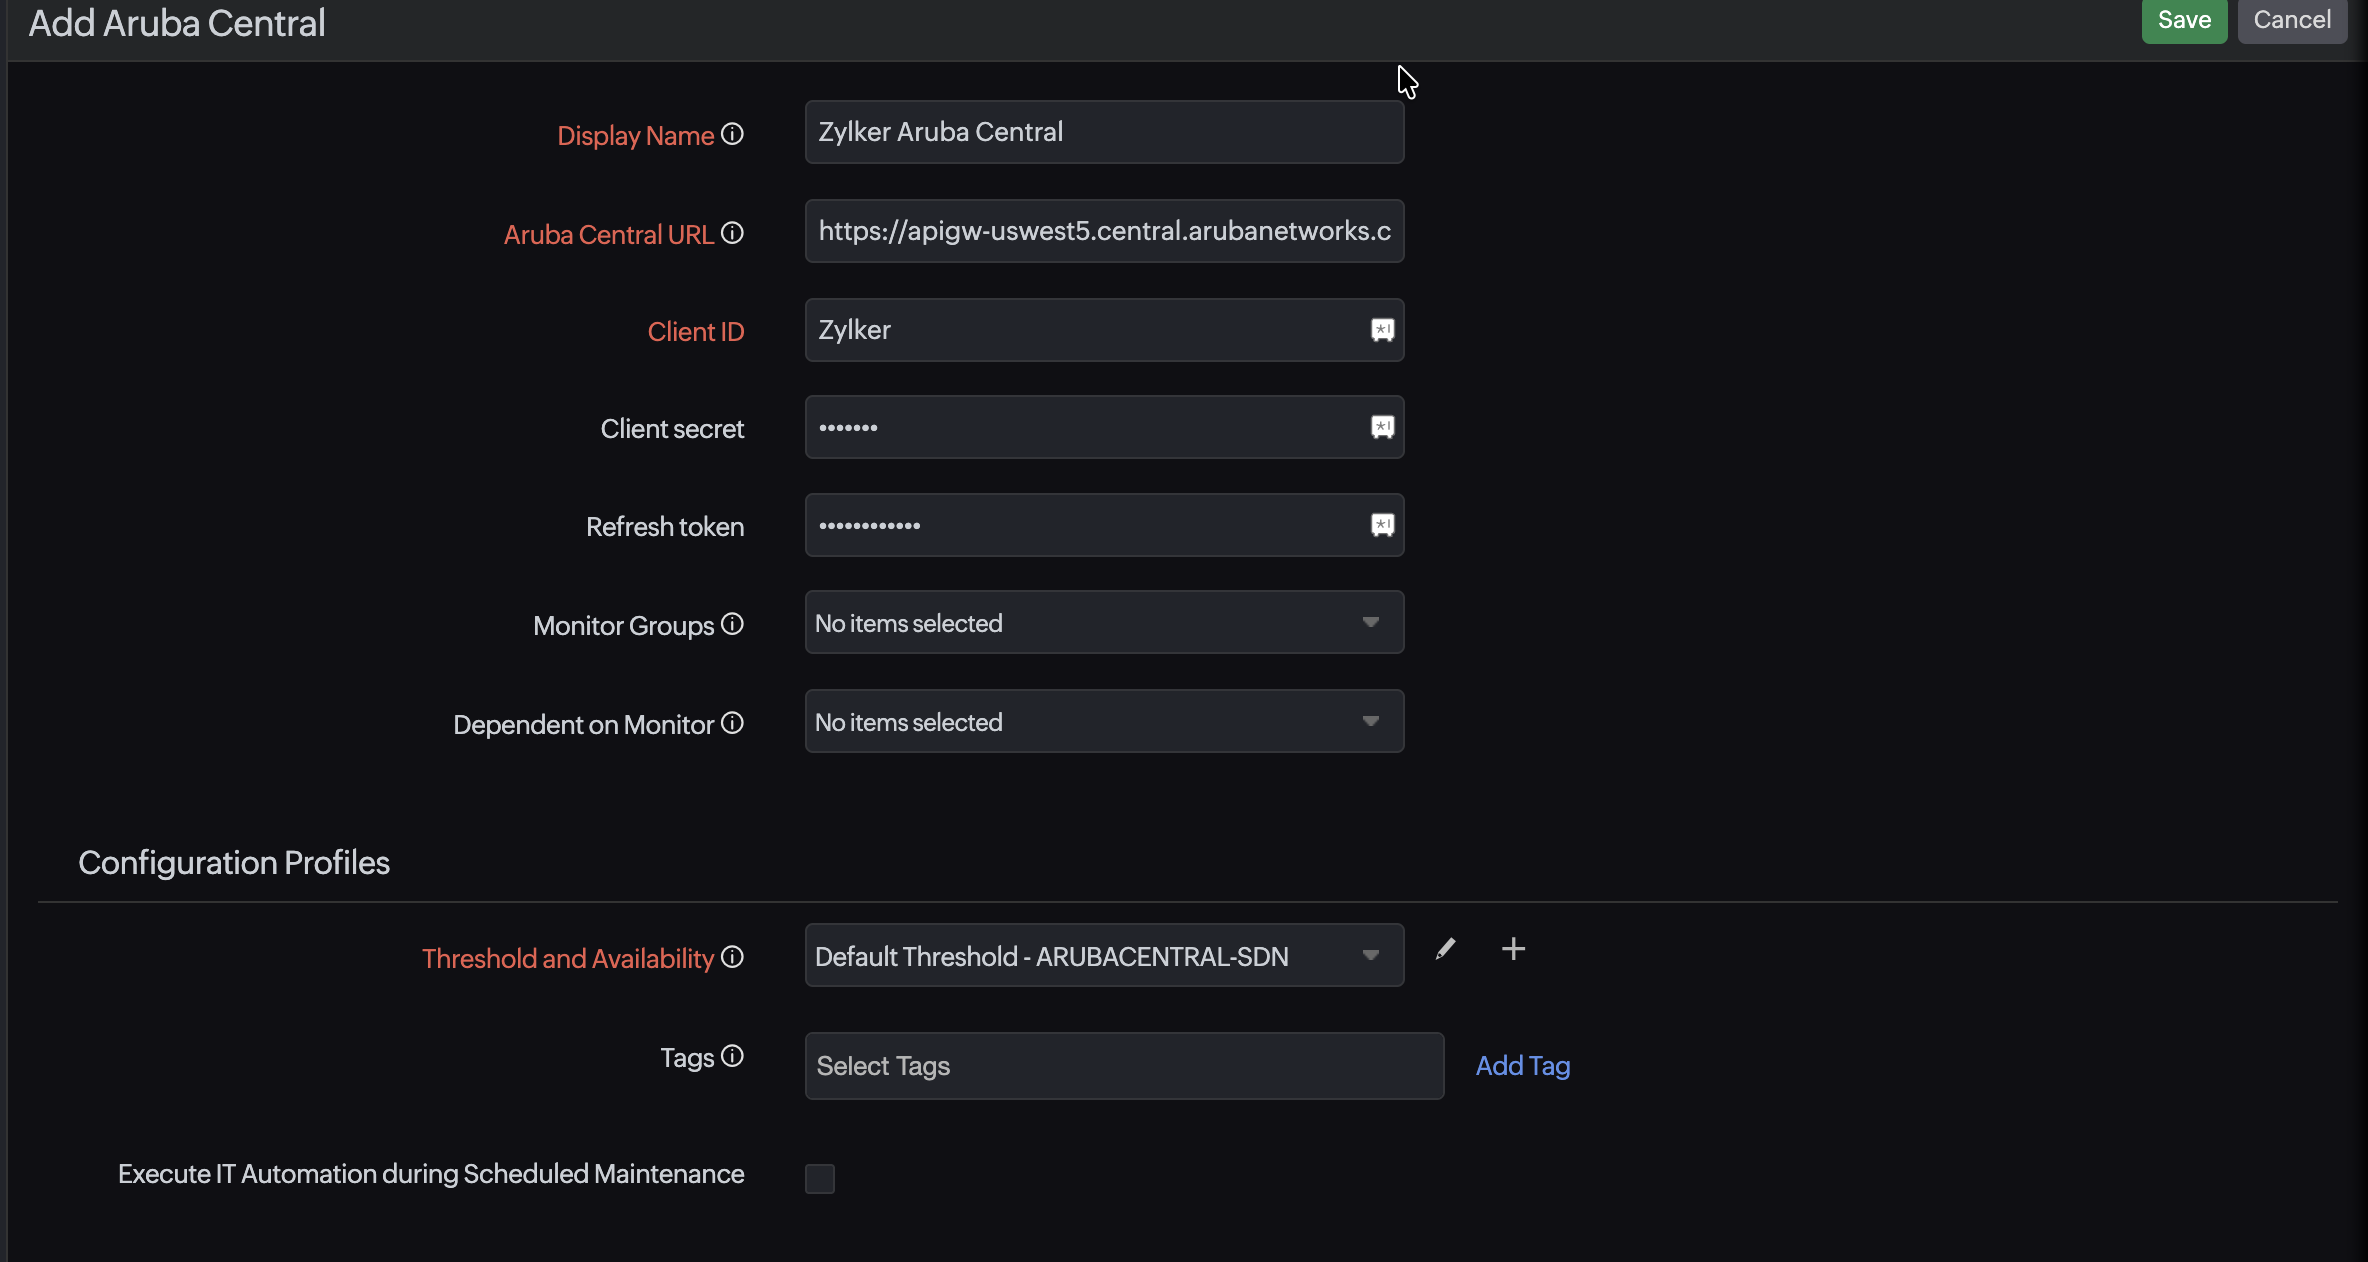The image size is (2368, 1262).
Task: Edit the threshold profile with pencil icon
Action: coord(1445,949)
